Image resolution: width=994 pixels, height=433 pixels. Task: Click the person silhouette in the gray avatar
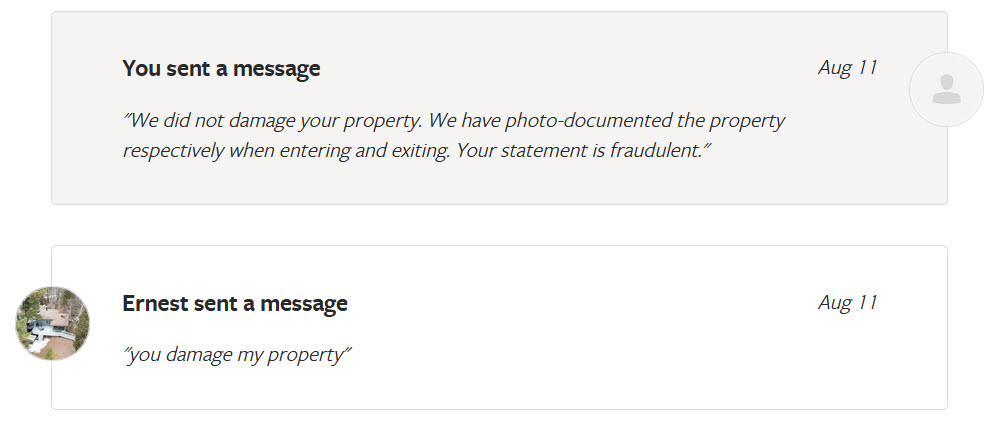pos(946,91)
